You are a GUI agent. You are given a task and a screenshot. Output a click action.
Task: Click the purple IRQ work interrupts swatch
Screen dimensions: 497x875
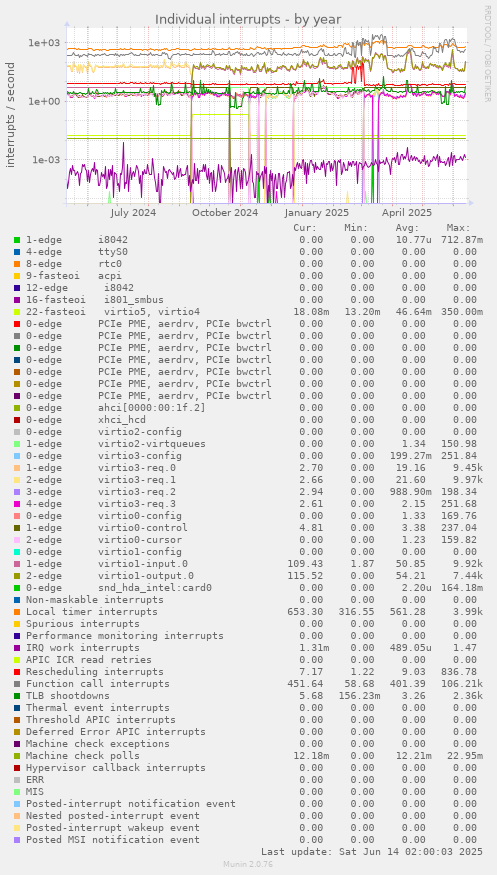point(17,648)
